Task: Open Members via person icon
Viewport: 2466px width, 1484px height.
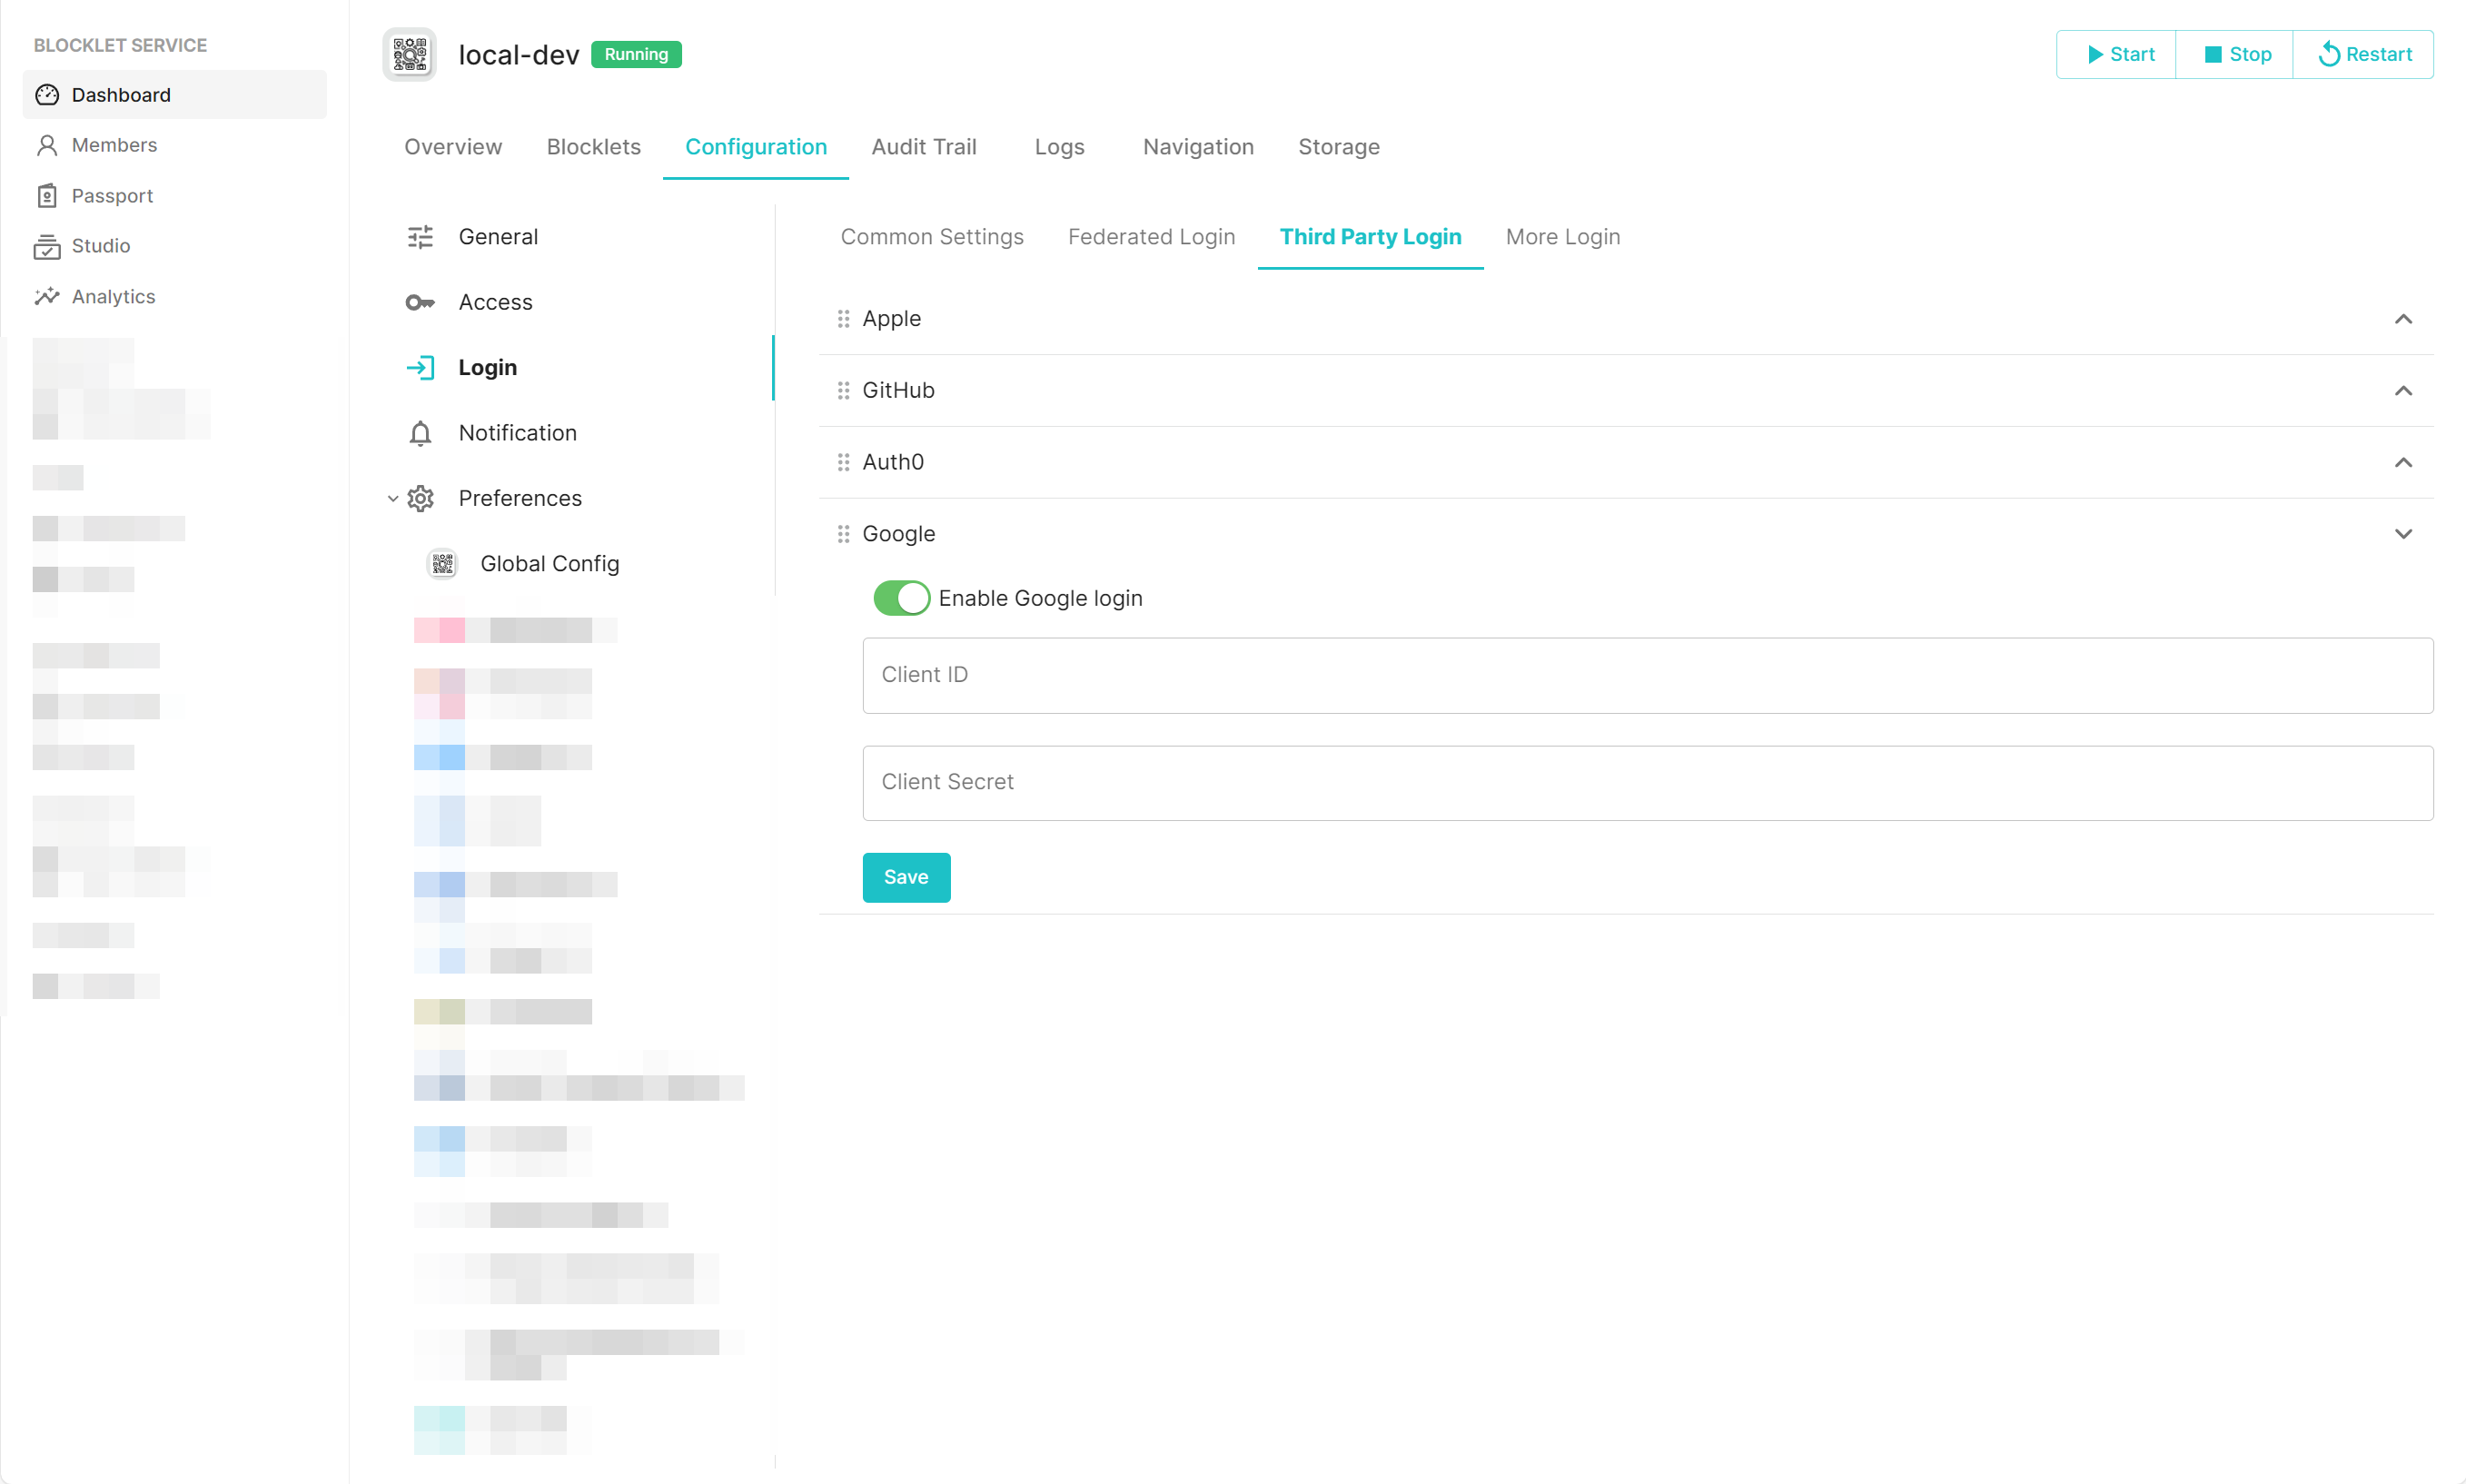Action: 47,146
